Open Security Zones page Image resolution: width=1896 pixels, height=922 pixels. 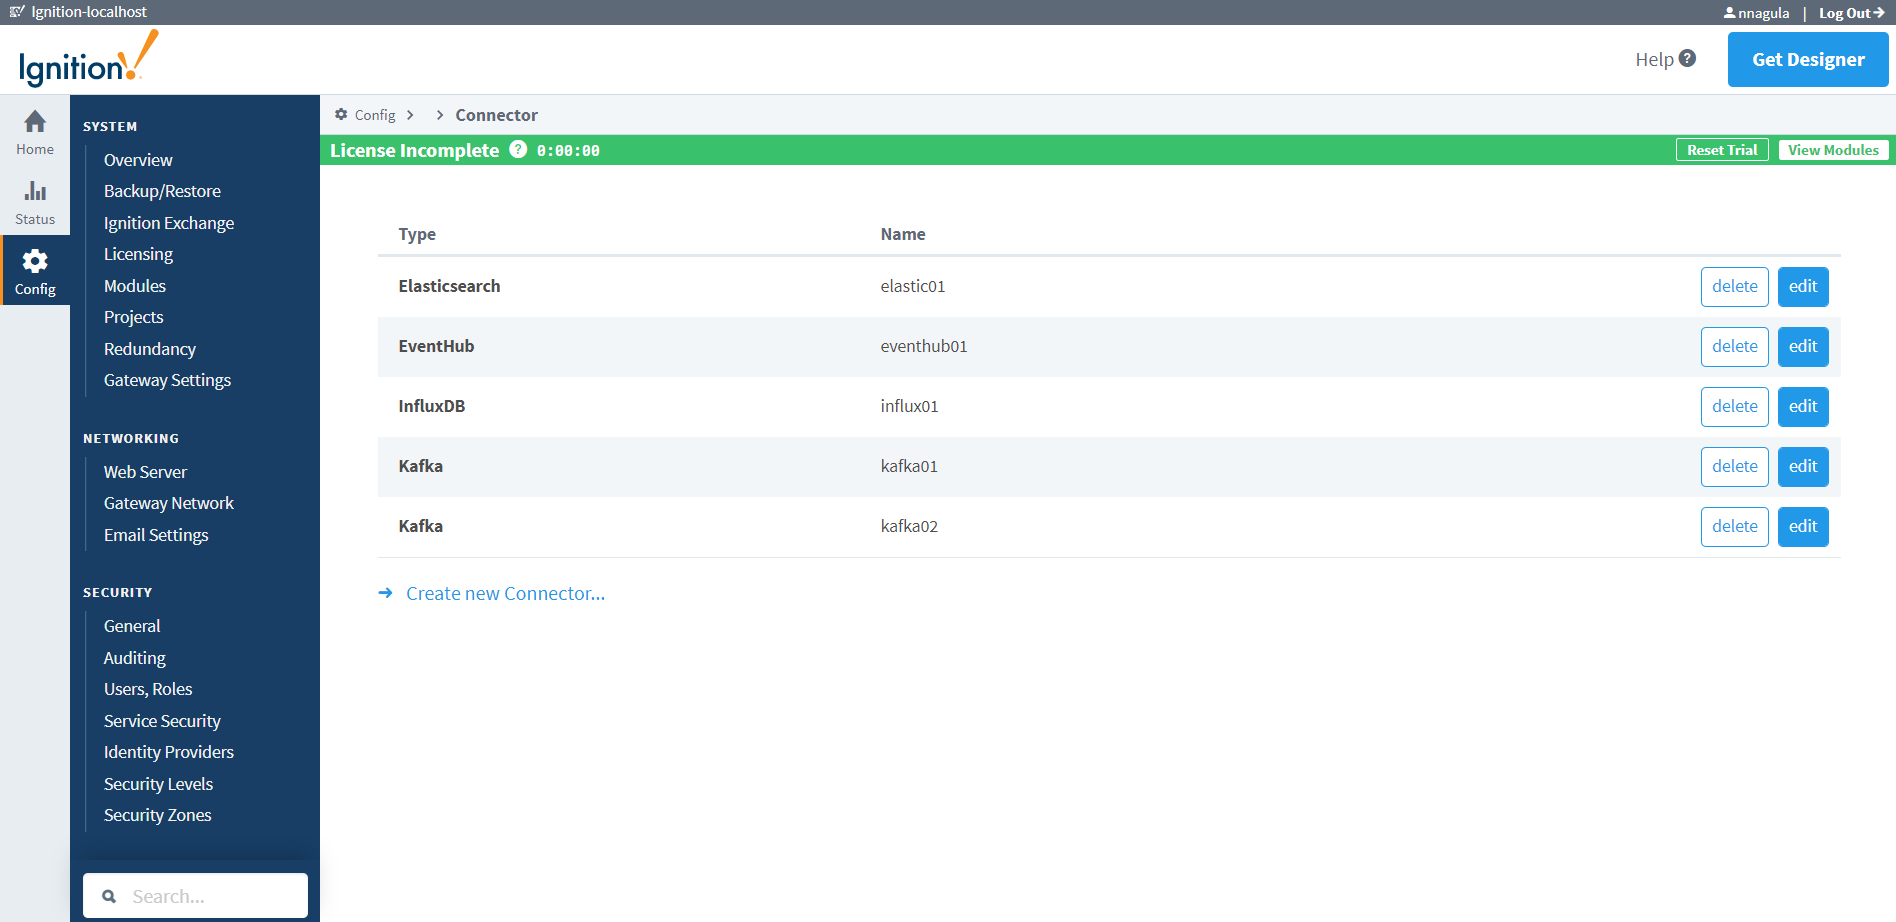coord(157,815)
